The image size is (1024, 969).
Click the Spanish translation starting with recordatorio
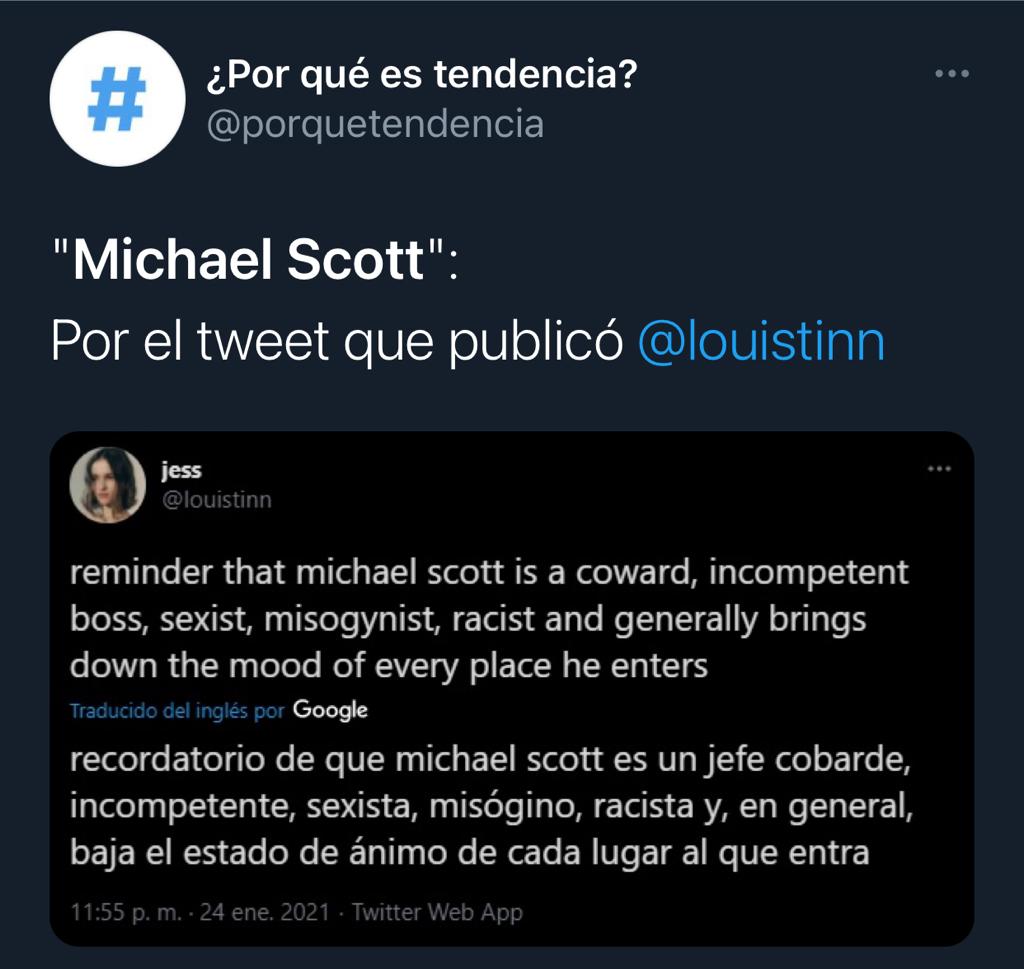pyautogui.click(x=491, y=806)
